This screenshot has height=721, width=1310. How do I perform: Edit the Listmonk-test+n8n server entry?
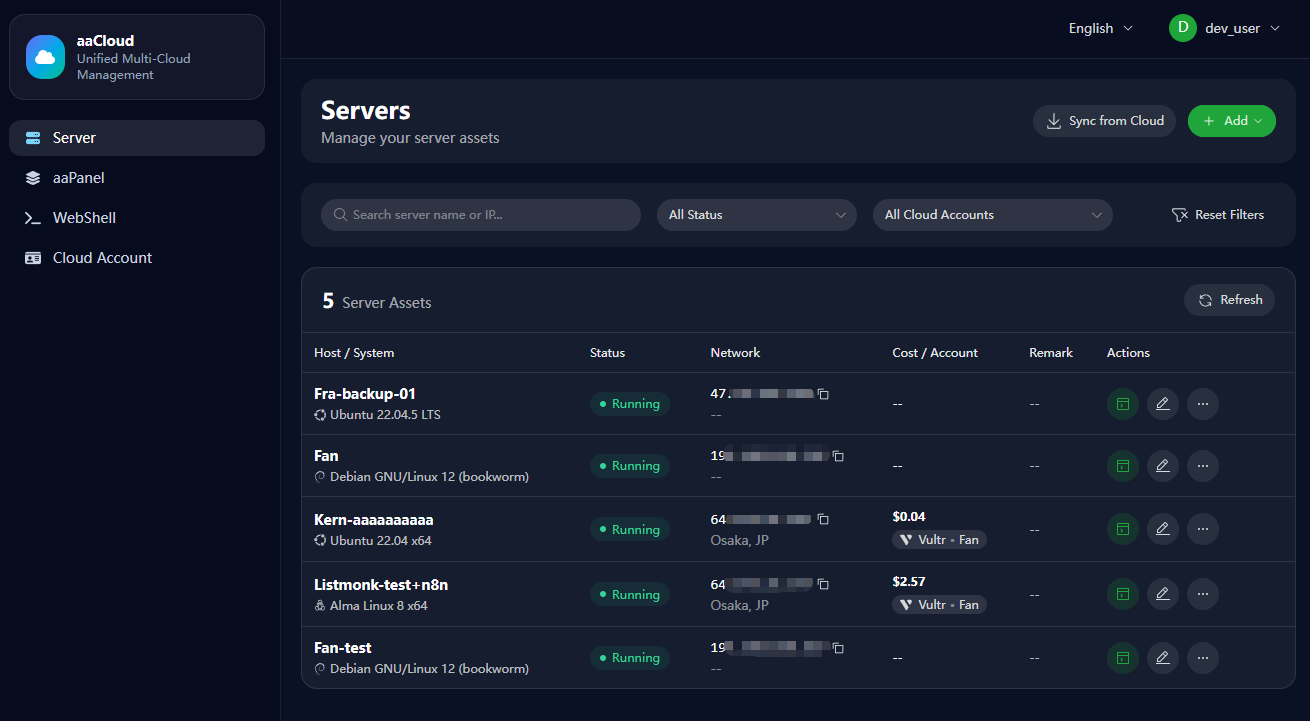(1162, 594)
